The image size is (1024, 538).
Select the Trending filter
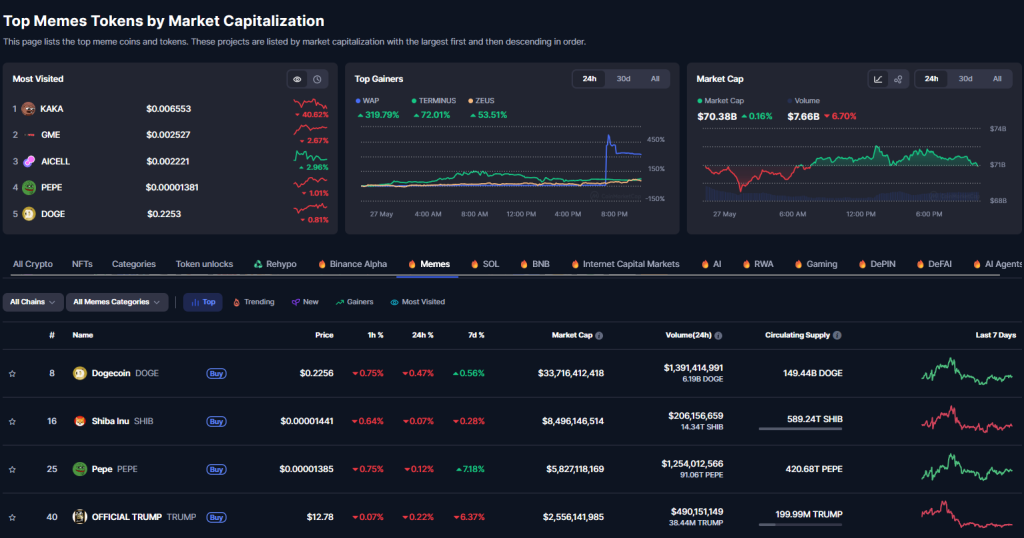coord(254,302)
